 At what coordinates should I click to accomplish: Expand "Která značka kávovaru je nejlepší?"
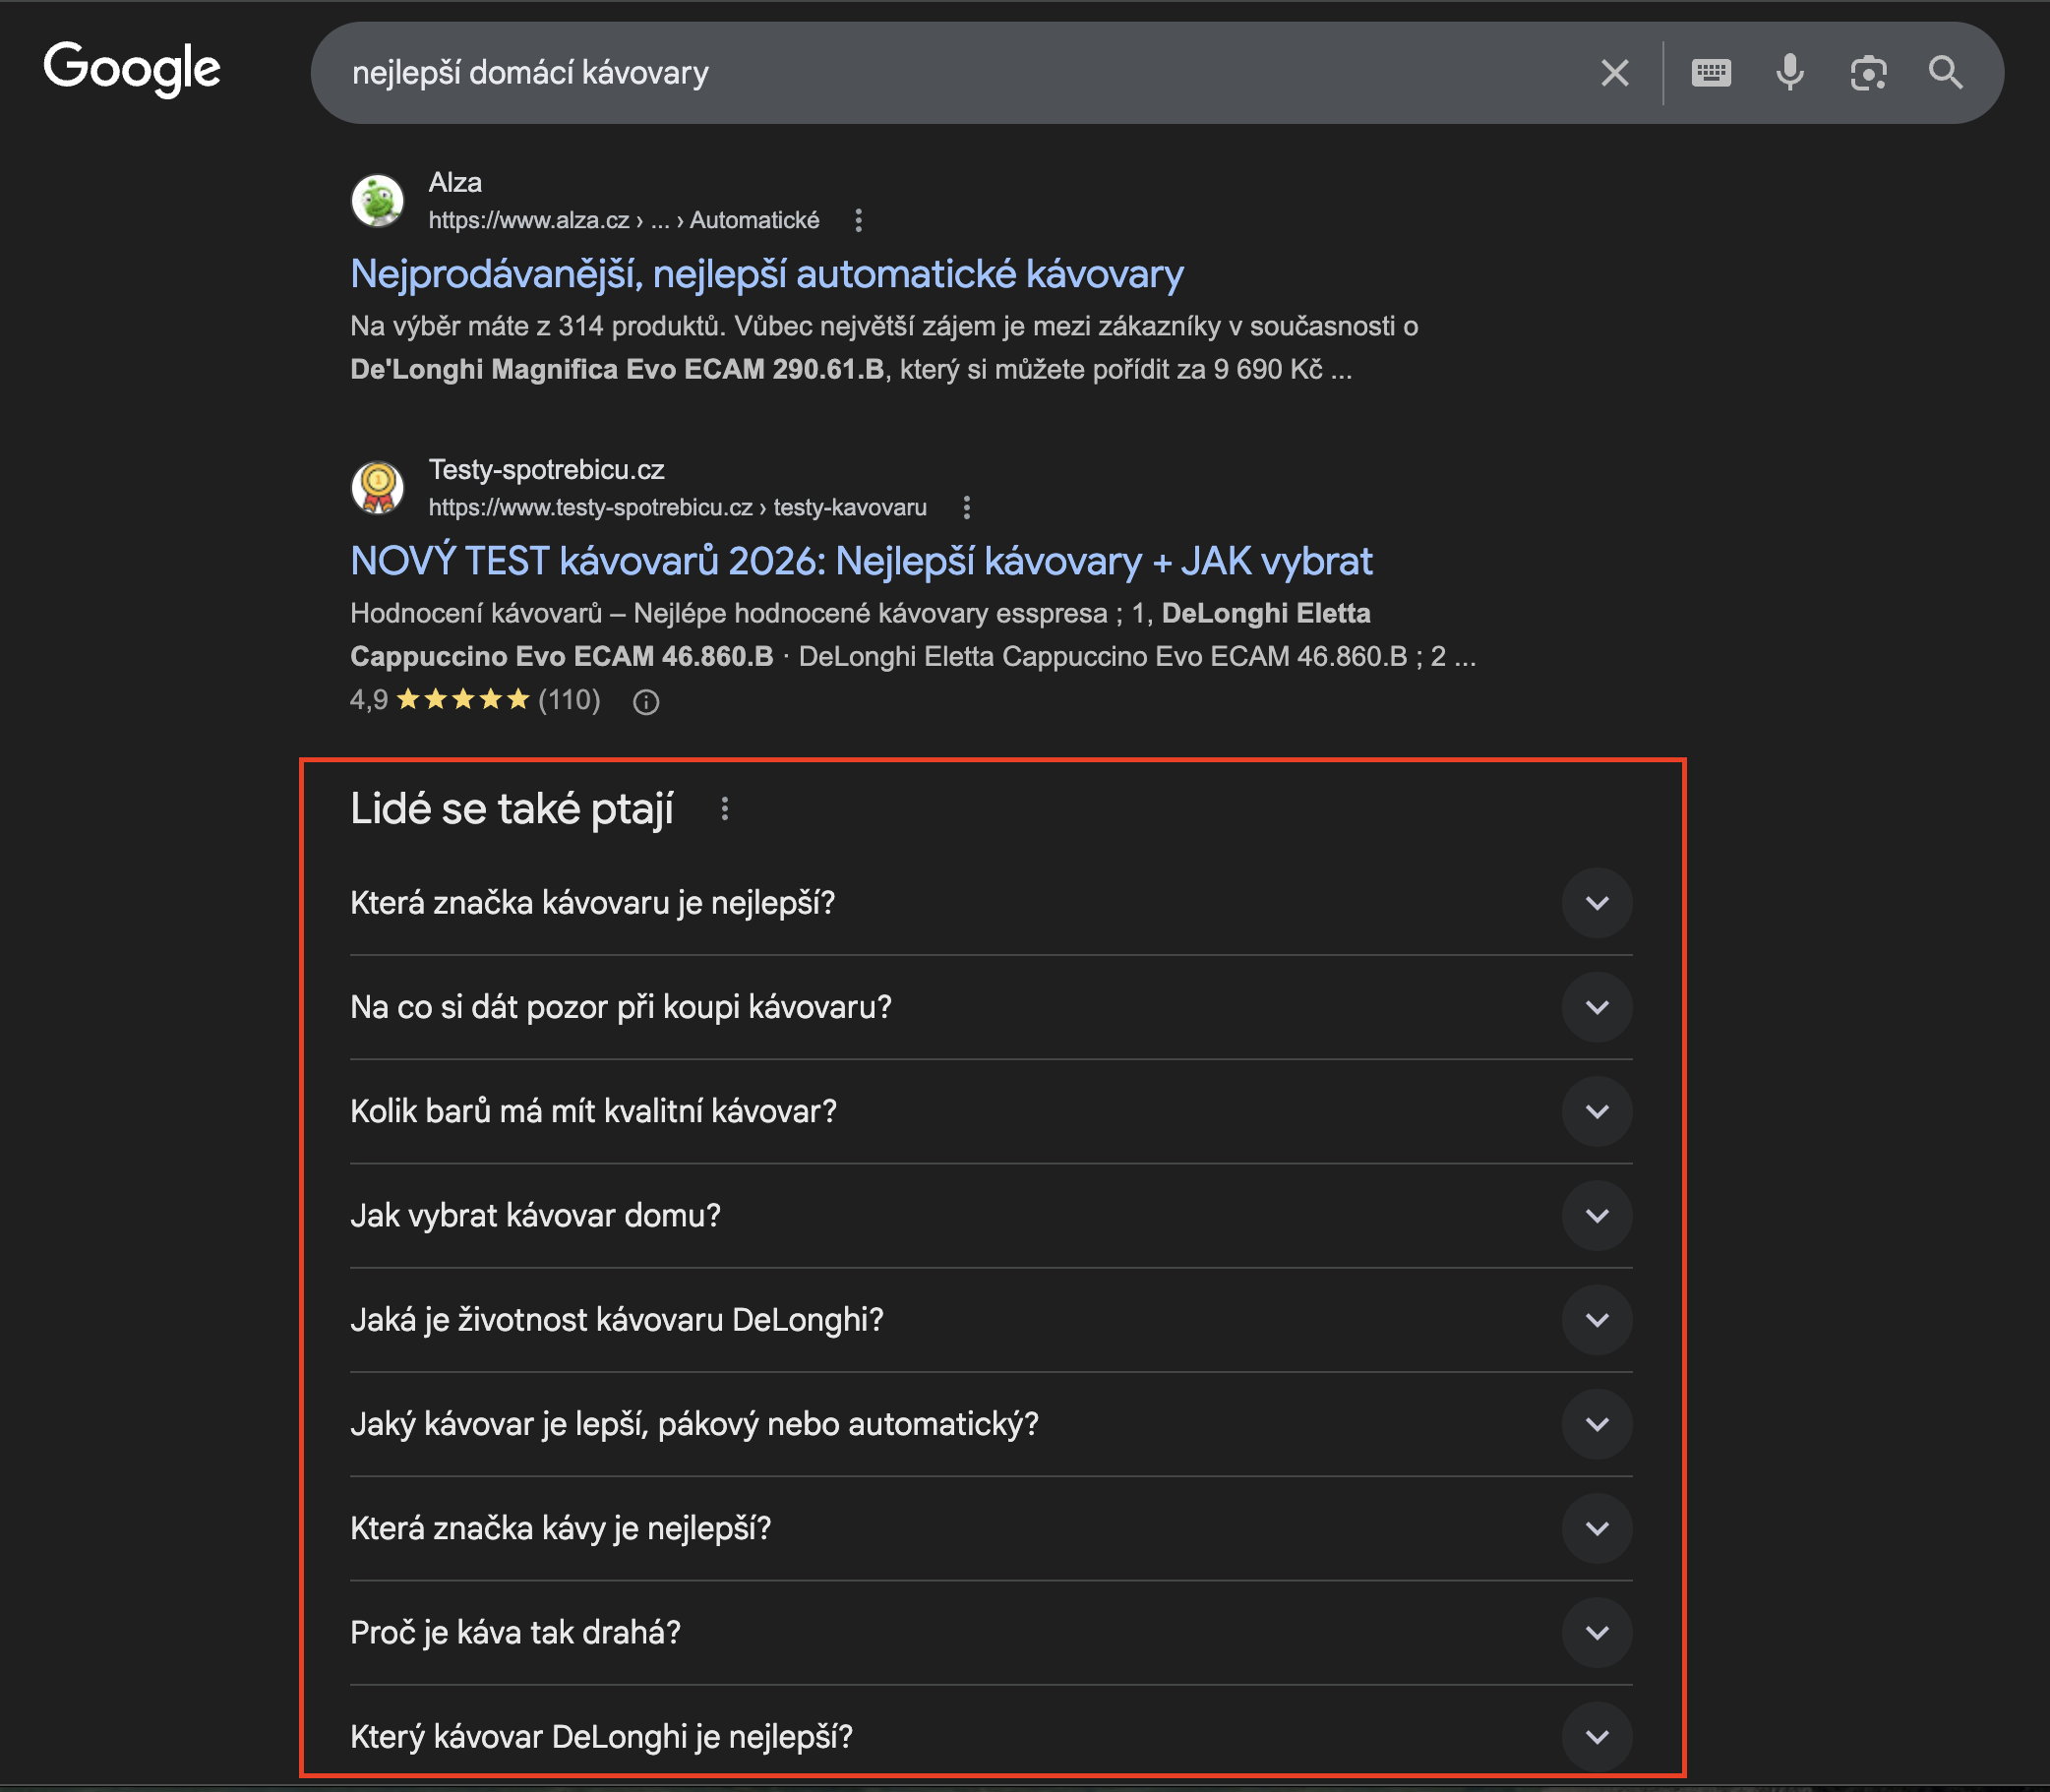click(1597, 903)
